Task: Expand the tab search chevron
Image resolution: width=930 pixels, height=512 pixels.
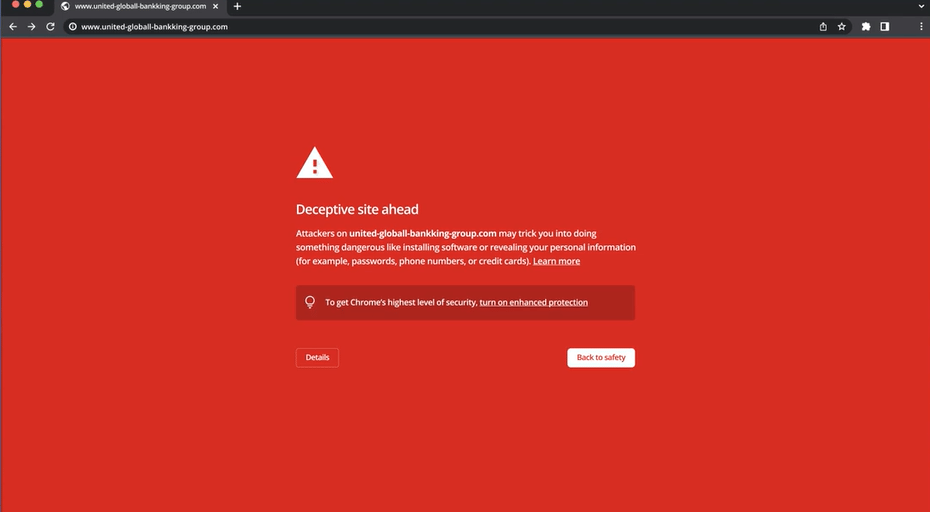Action: [x=921, y=6]
